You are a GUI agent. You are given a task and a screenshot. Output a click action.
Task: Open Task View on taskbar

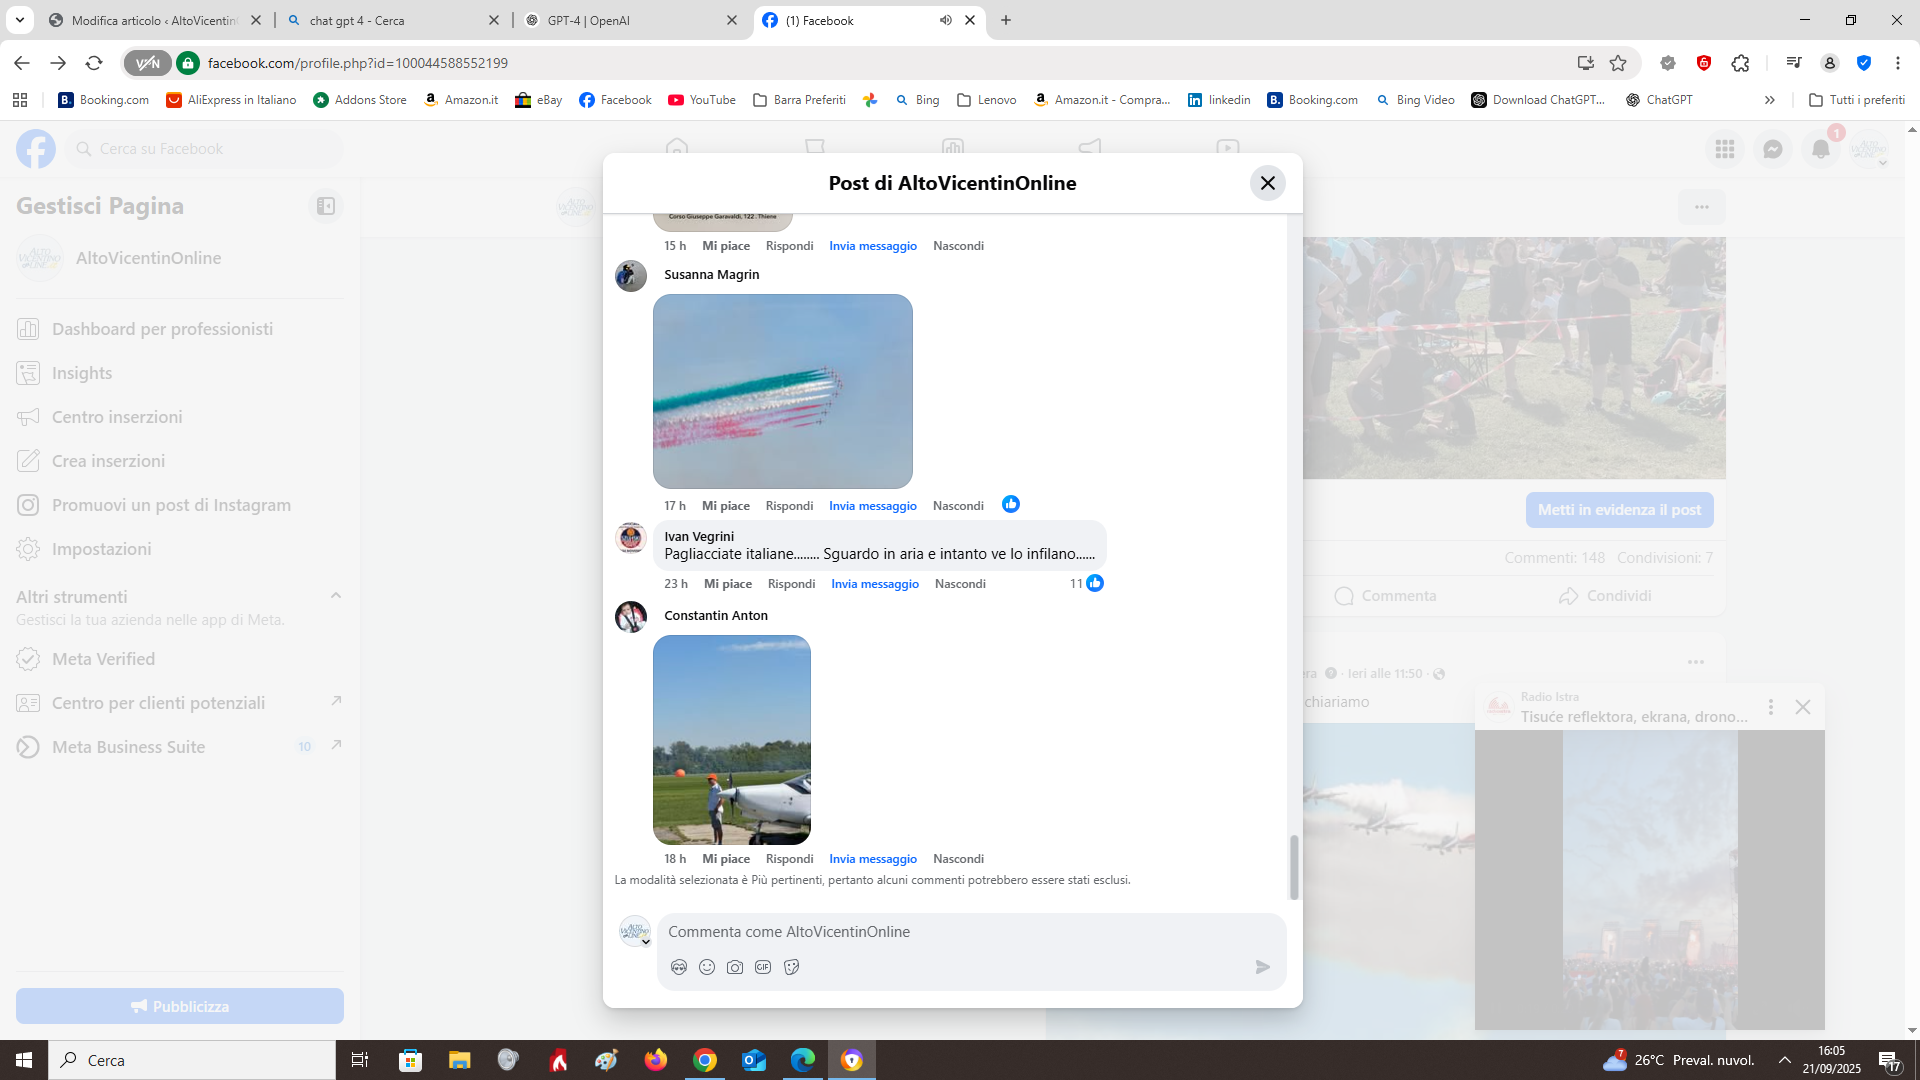coord(360,1060)
